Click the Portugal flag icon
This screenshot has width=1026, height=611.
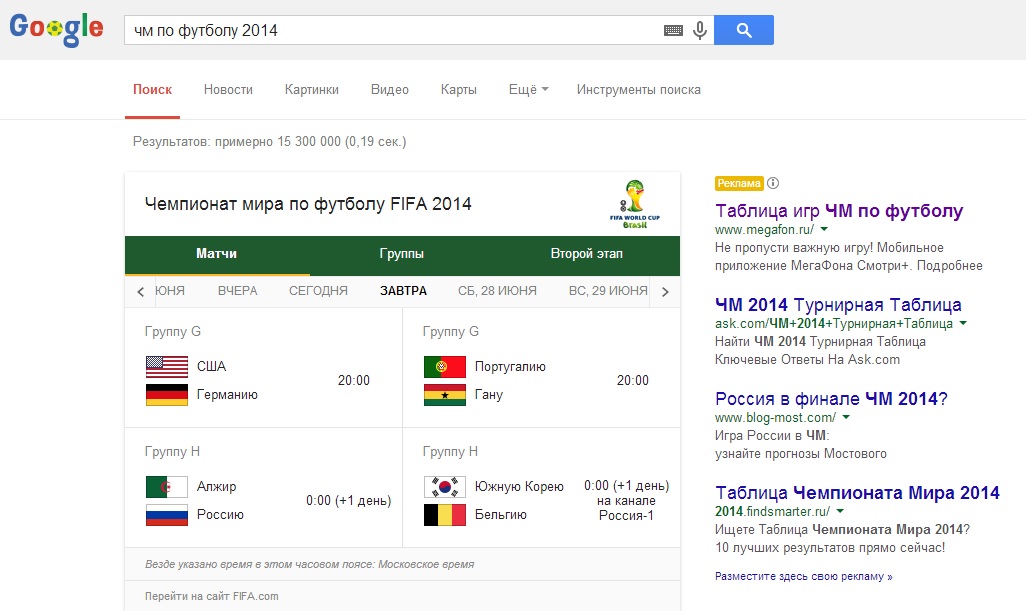coord(444,366)
